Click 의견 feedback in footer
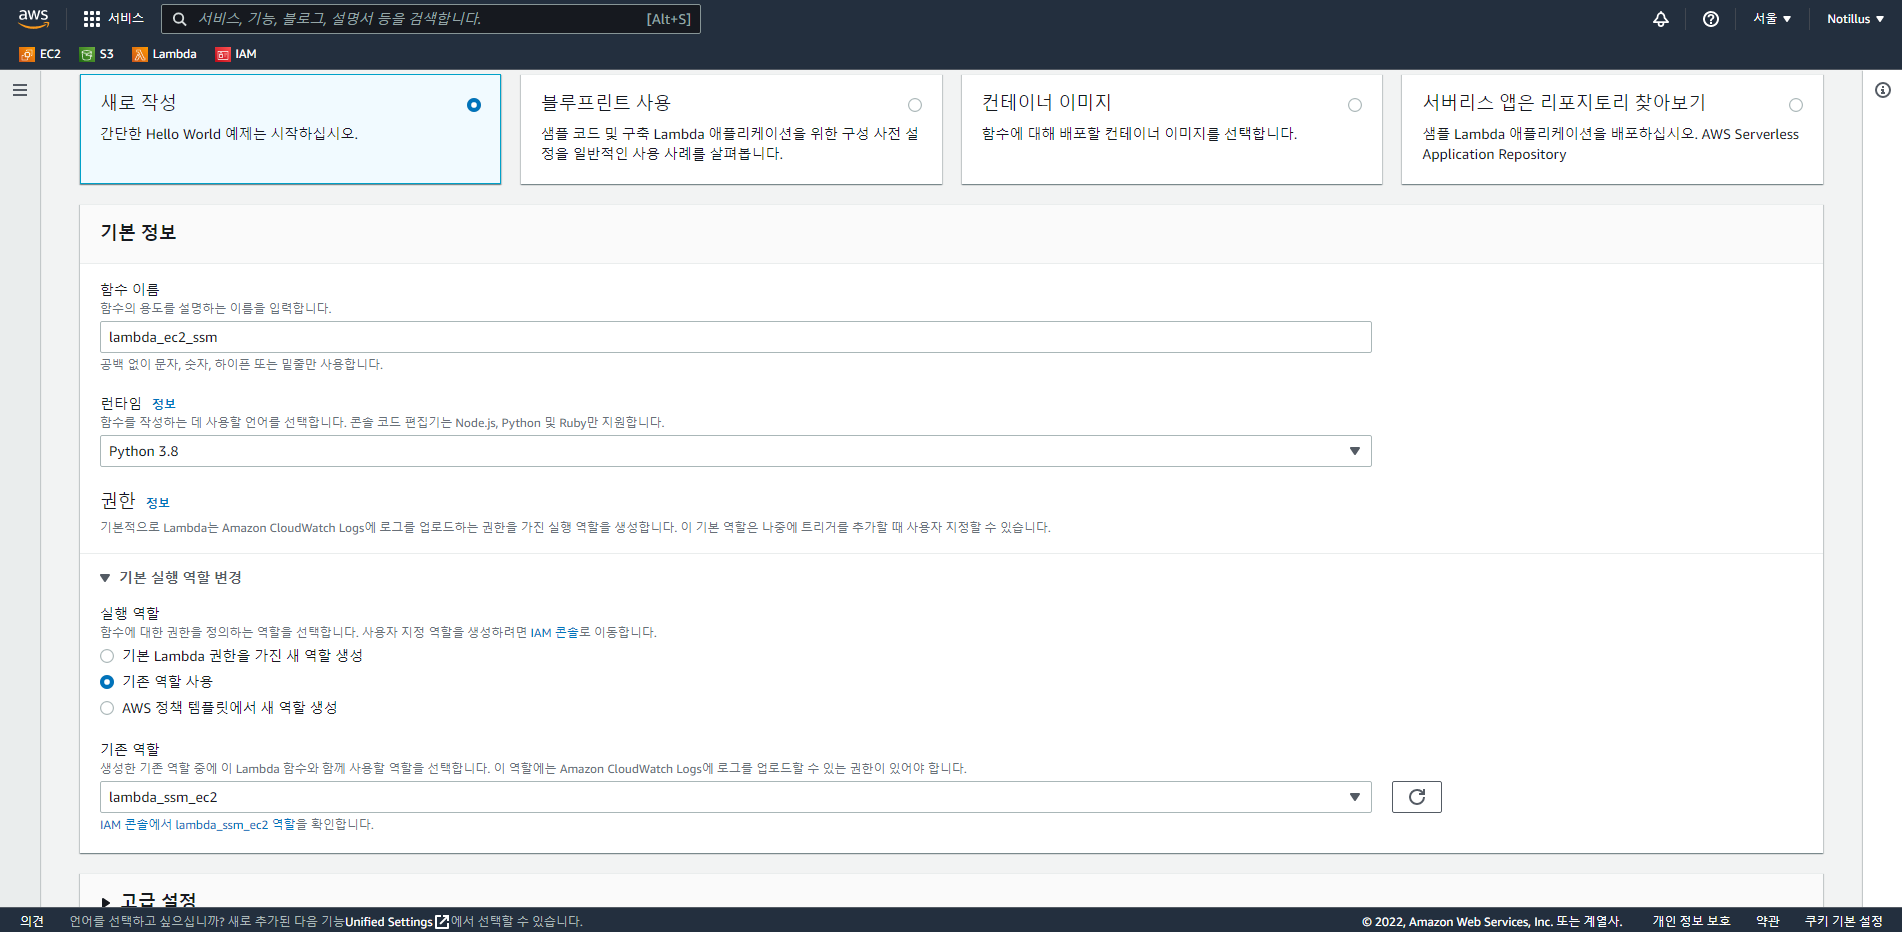 click(32, 921)
